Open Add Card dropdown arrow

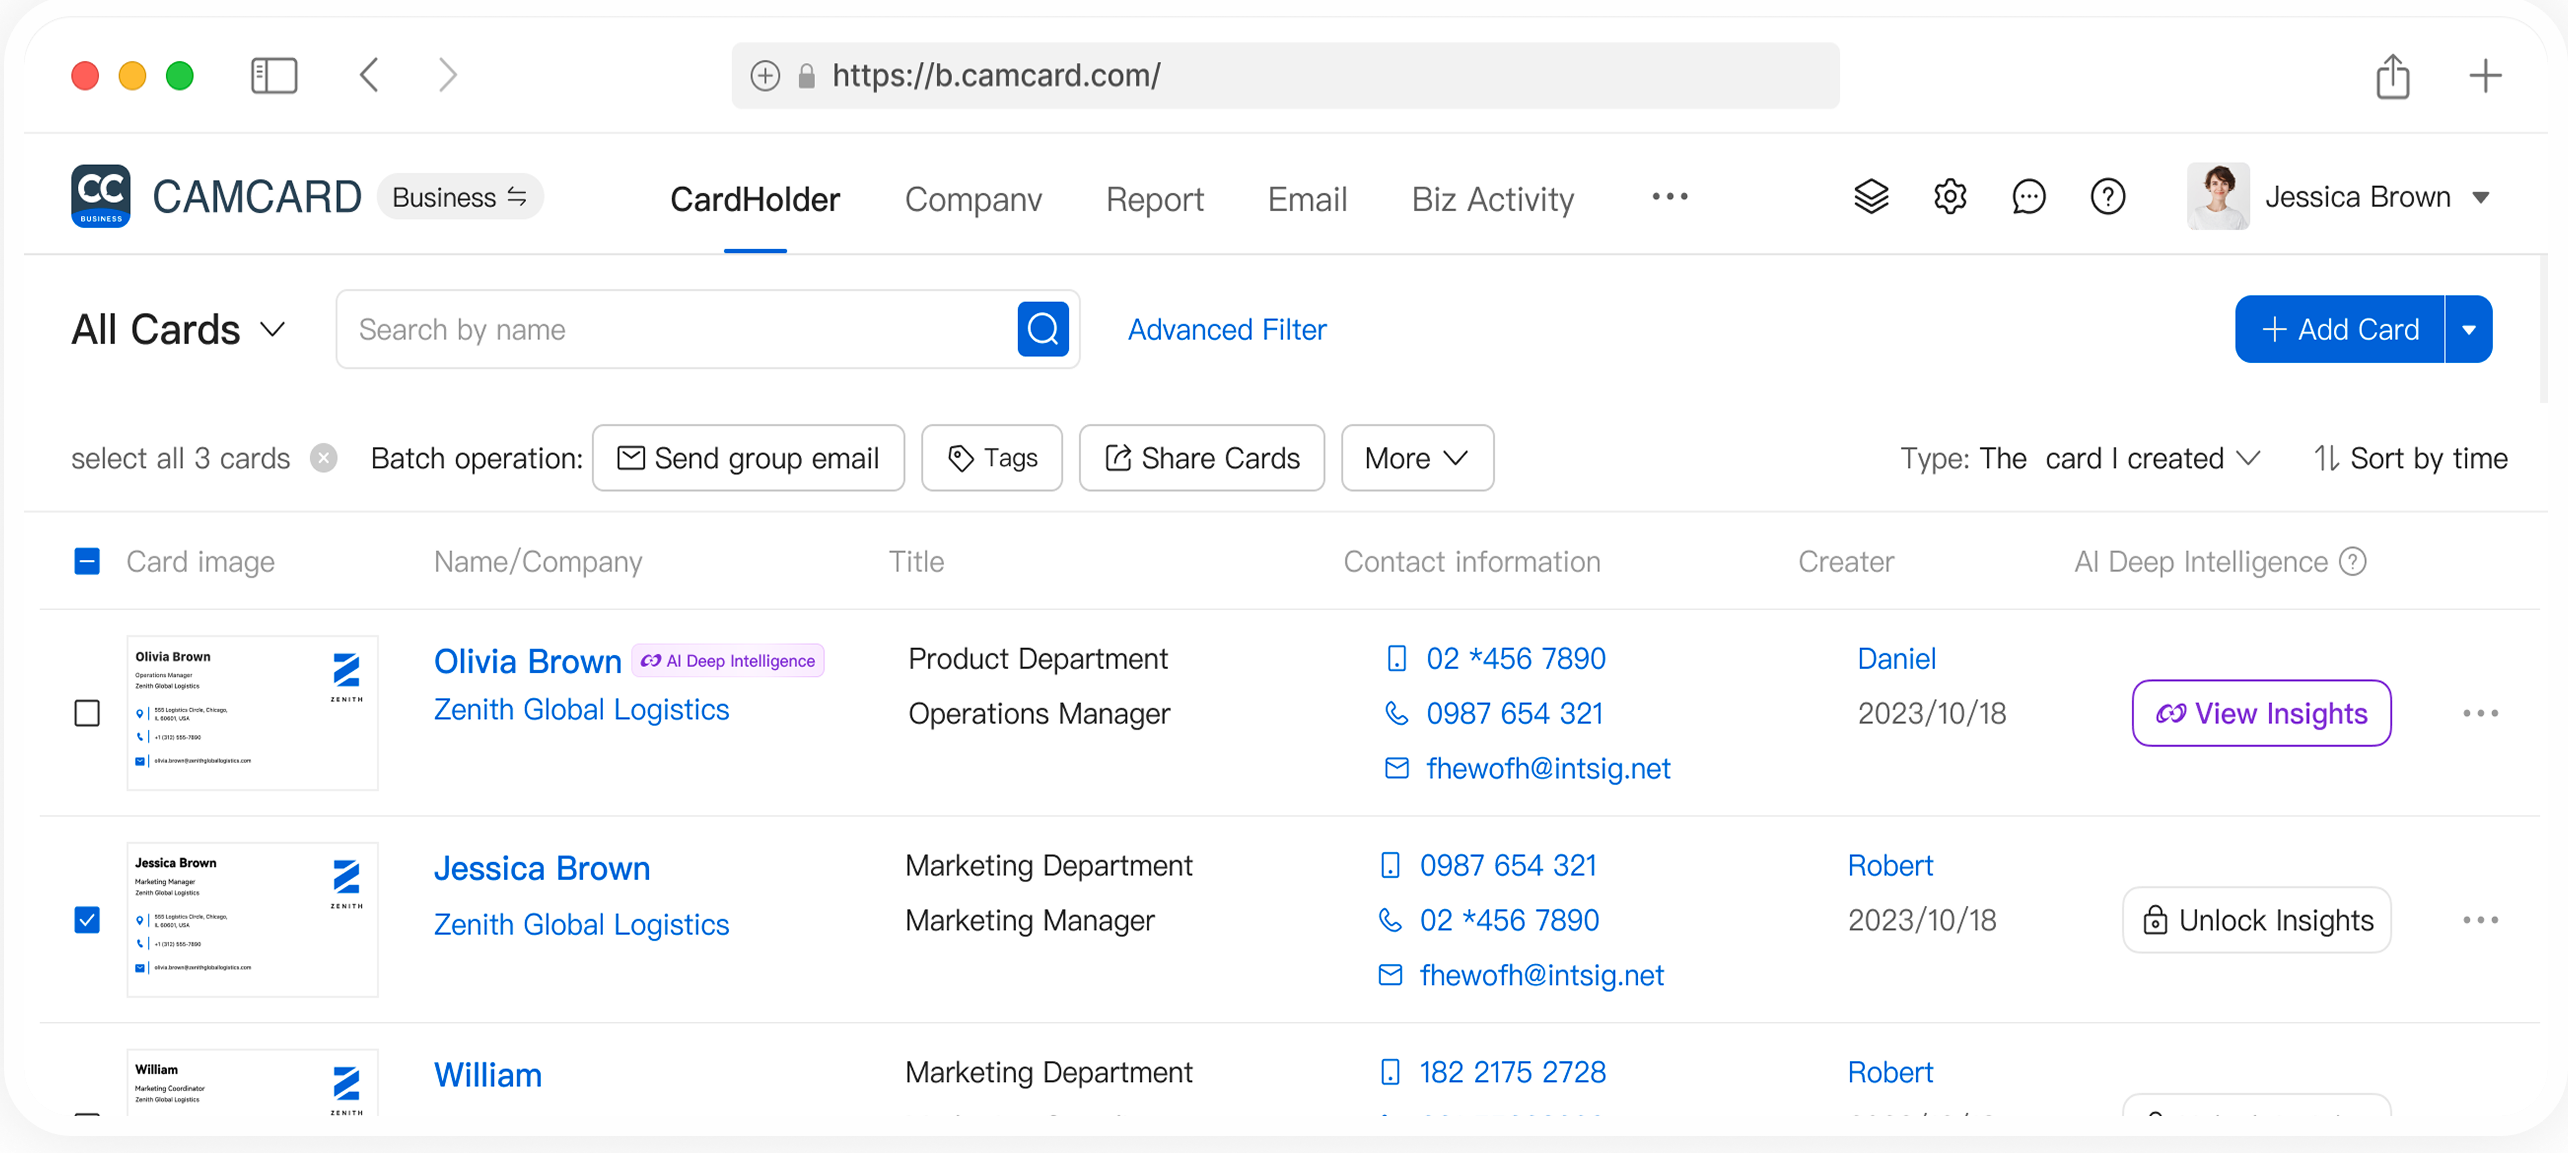point(2468,330)
